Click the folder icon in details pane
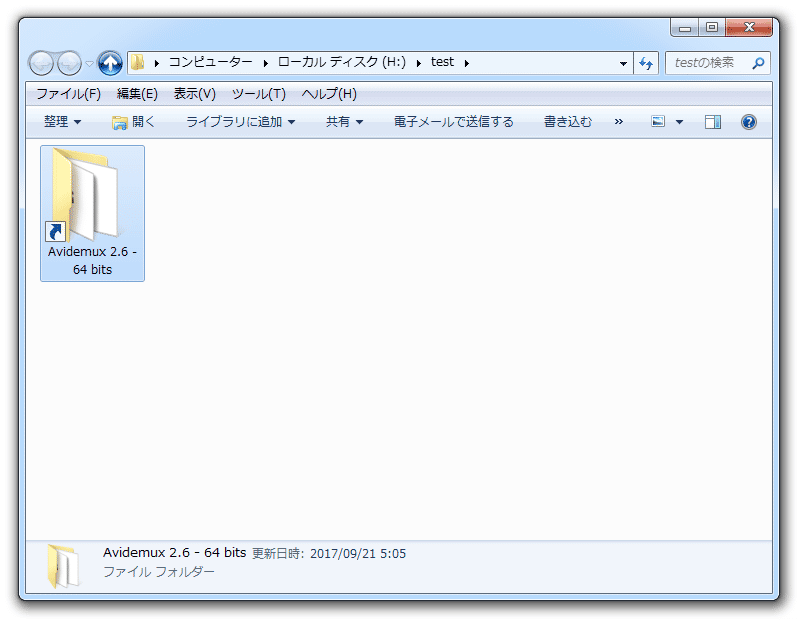This screenshot has width=801, height=622. point(63,566)
